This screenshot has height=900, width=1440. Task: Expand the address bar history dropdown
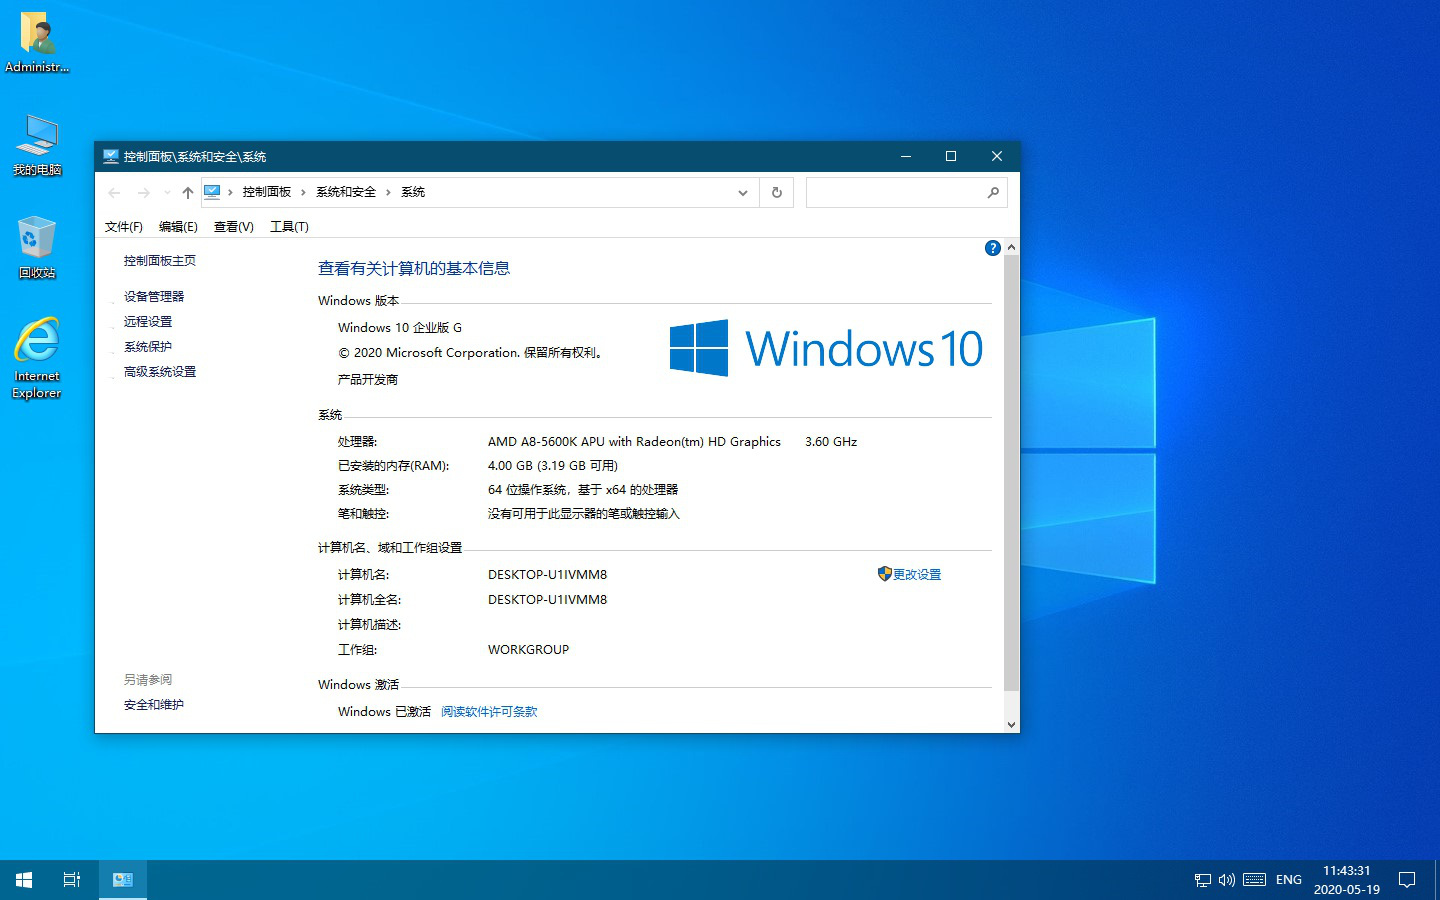742,193
